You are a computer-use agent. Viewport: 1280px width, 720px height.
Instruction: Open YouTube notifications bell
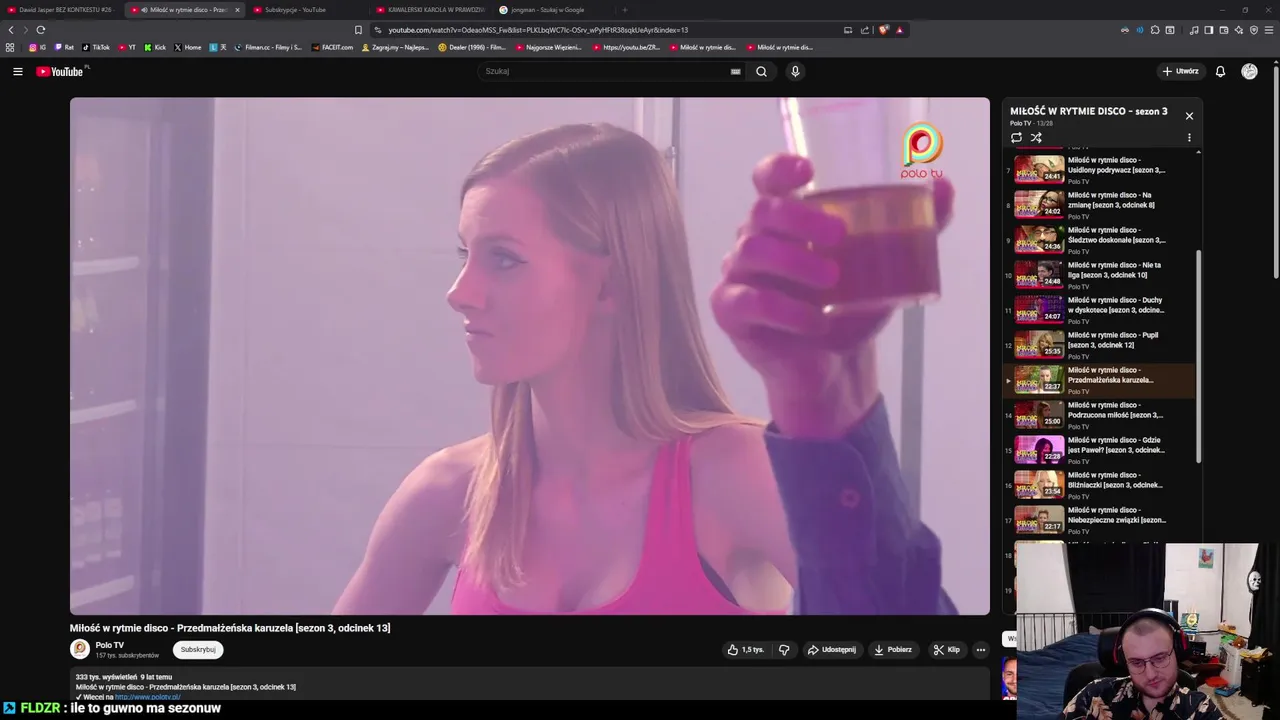click(x=1220, y=71)
